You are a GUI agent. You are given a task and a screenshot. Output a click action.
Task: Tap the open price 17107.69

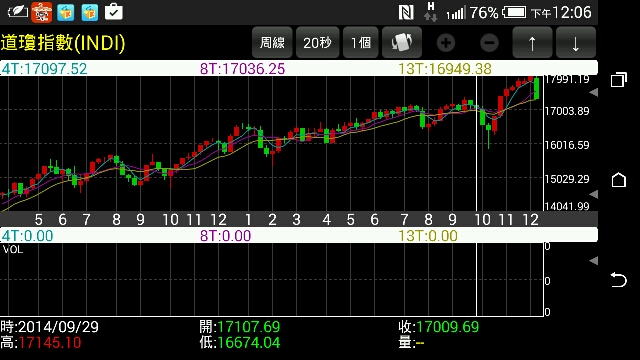click(249, 327)
